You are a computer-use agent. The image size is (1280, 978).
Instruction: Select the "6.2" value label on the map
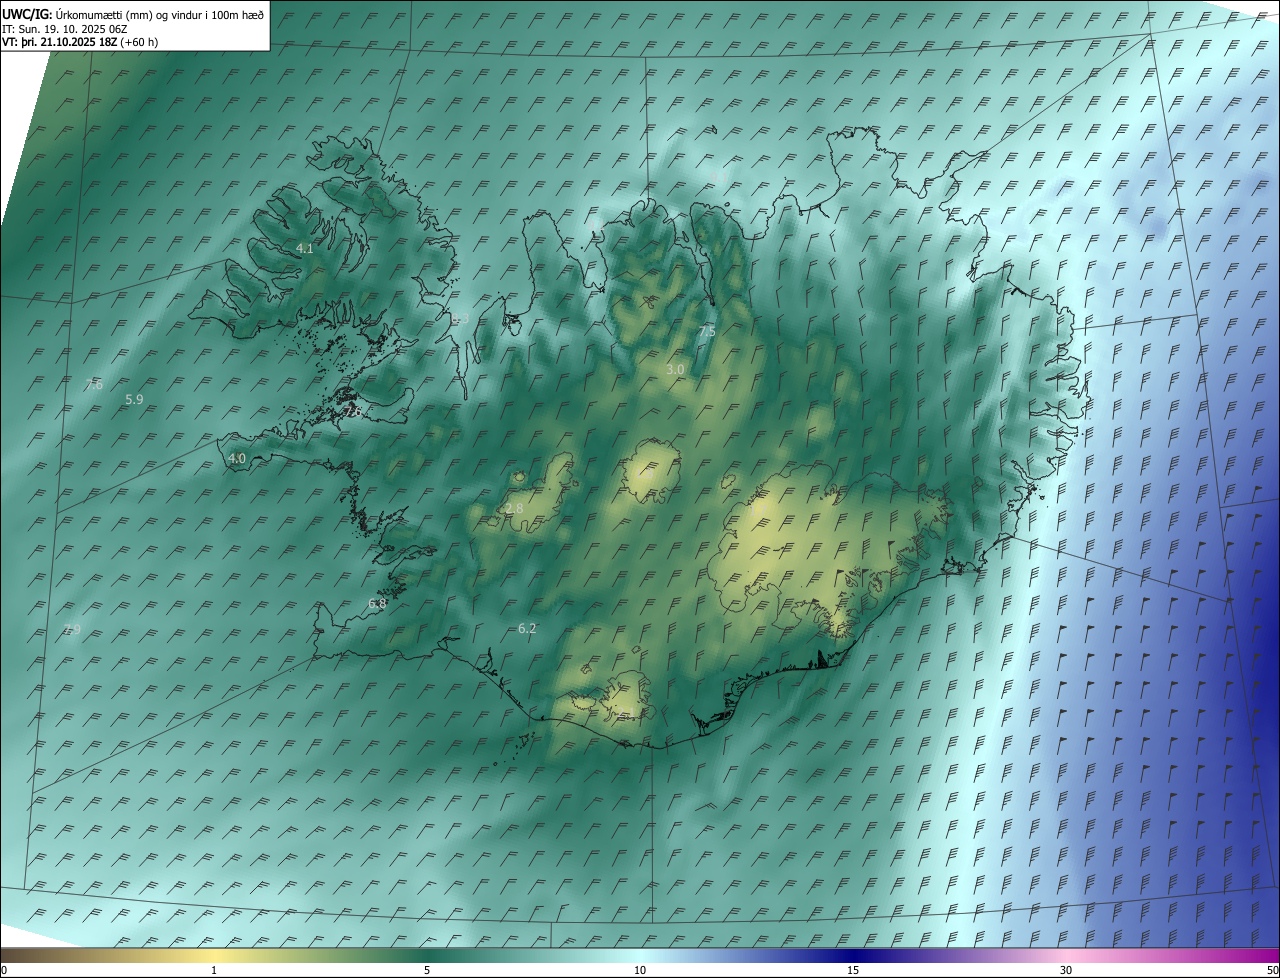pos(527,628)
